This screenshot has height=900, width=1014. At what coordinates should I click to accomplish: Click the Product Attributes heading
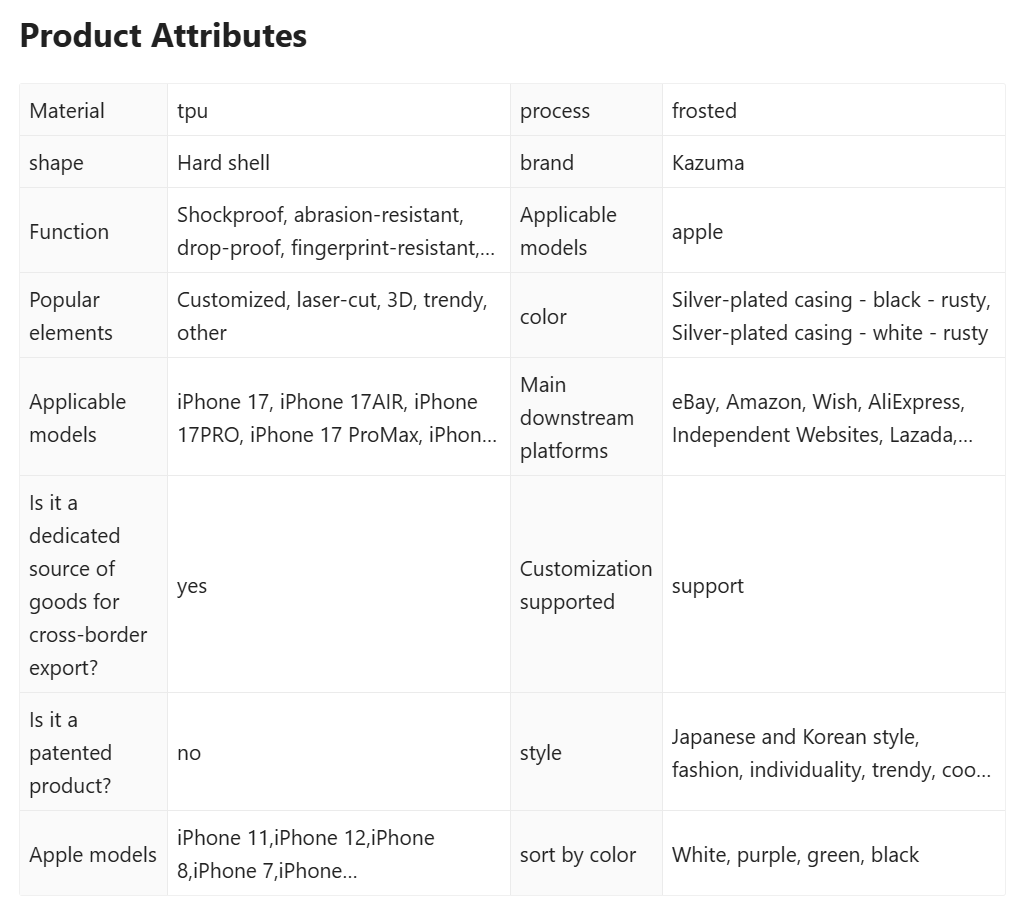pos(163,36)
